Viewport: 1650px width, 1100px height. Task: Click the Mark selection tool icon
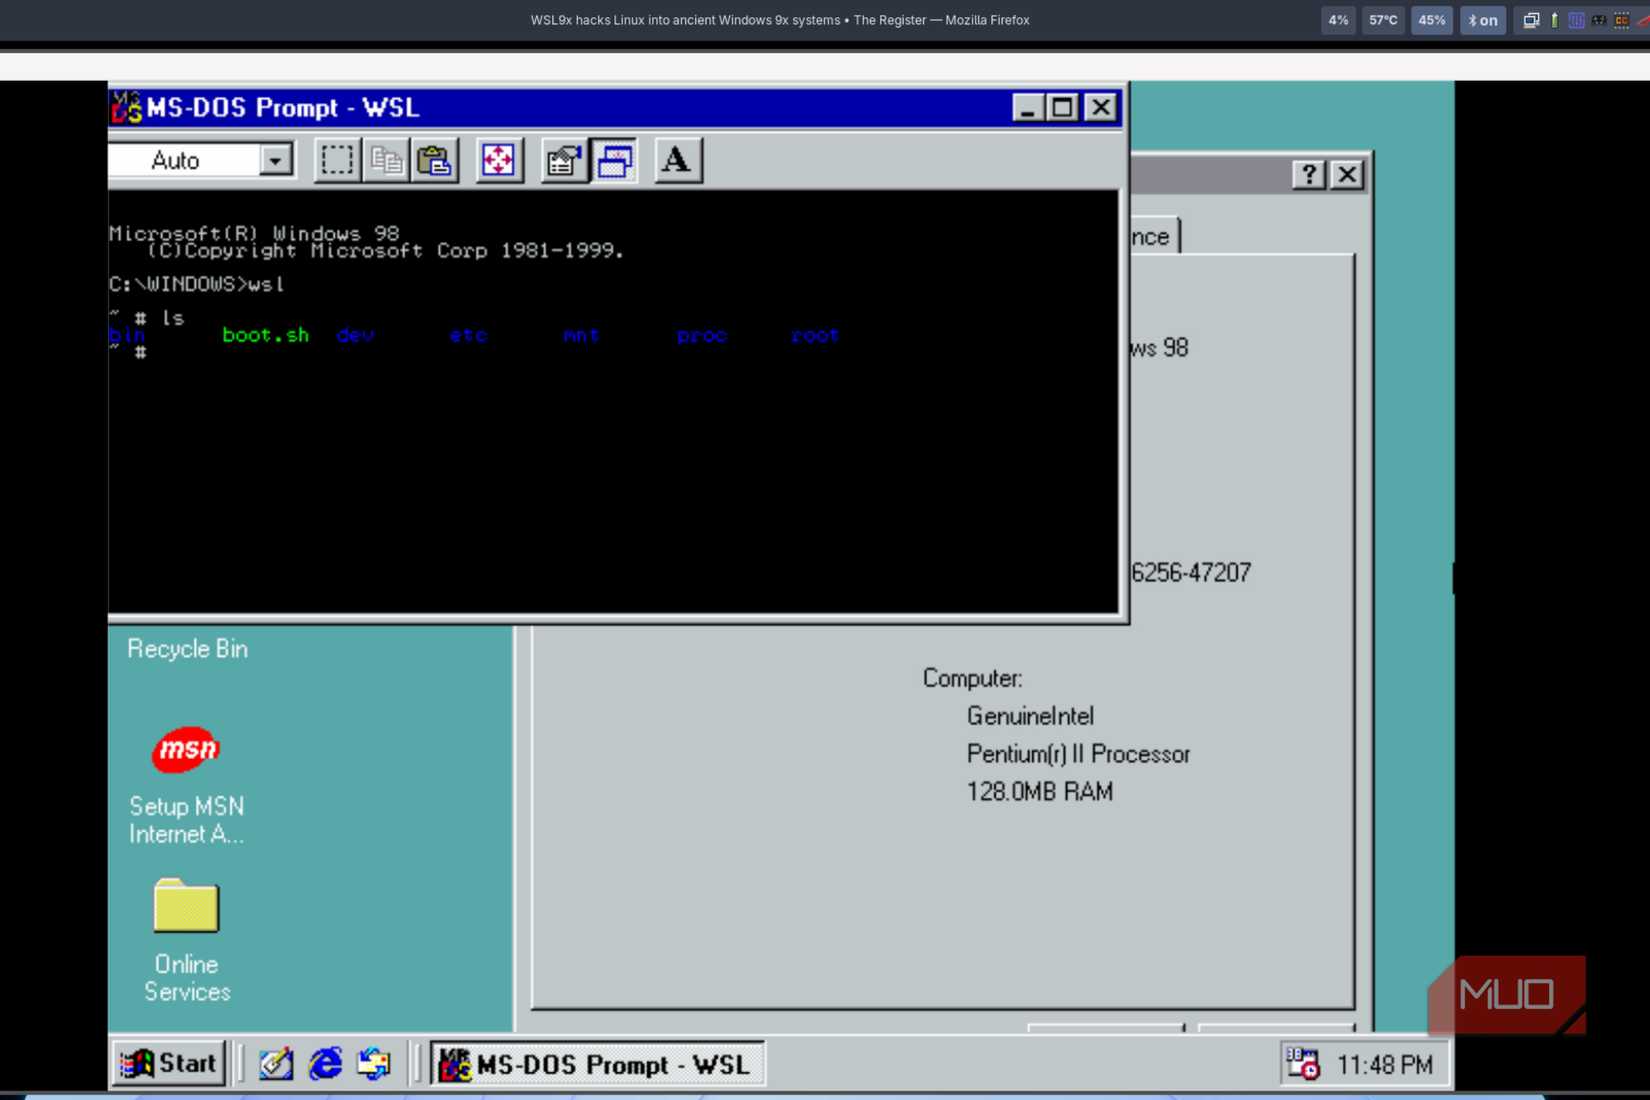click(337, 160)
